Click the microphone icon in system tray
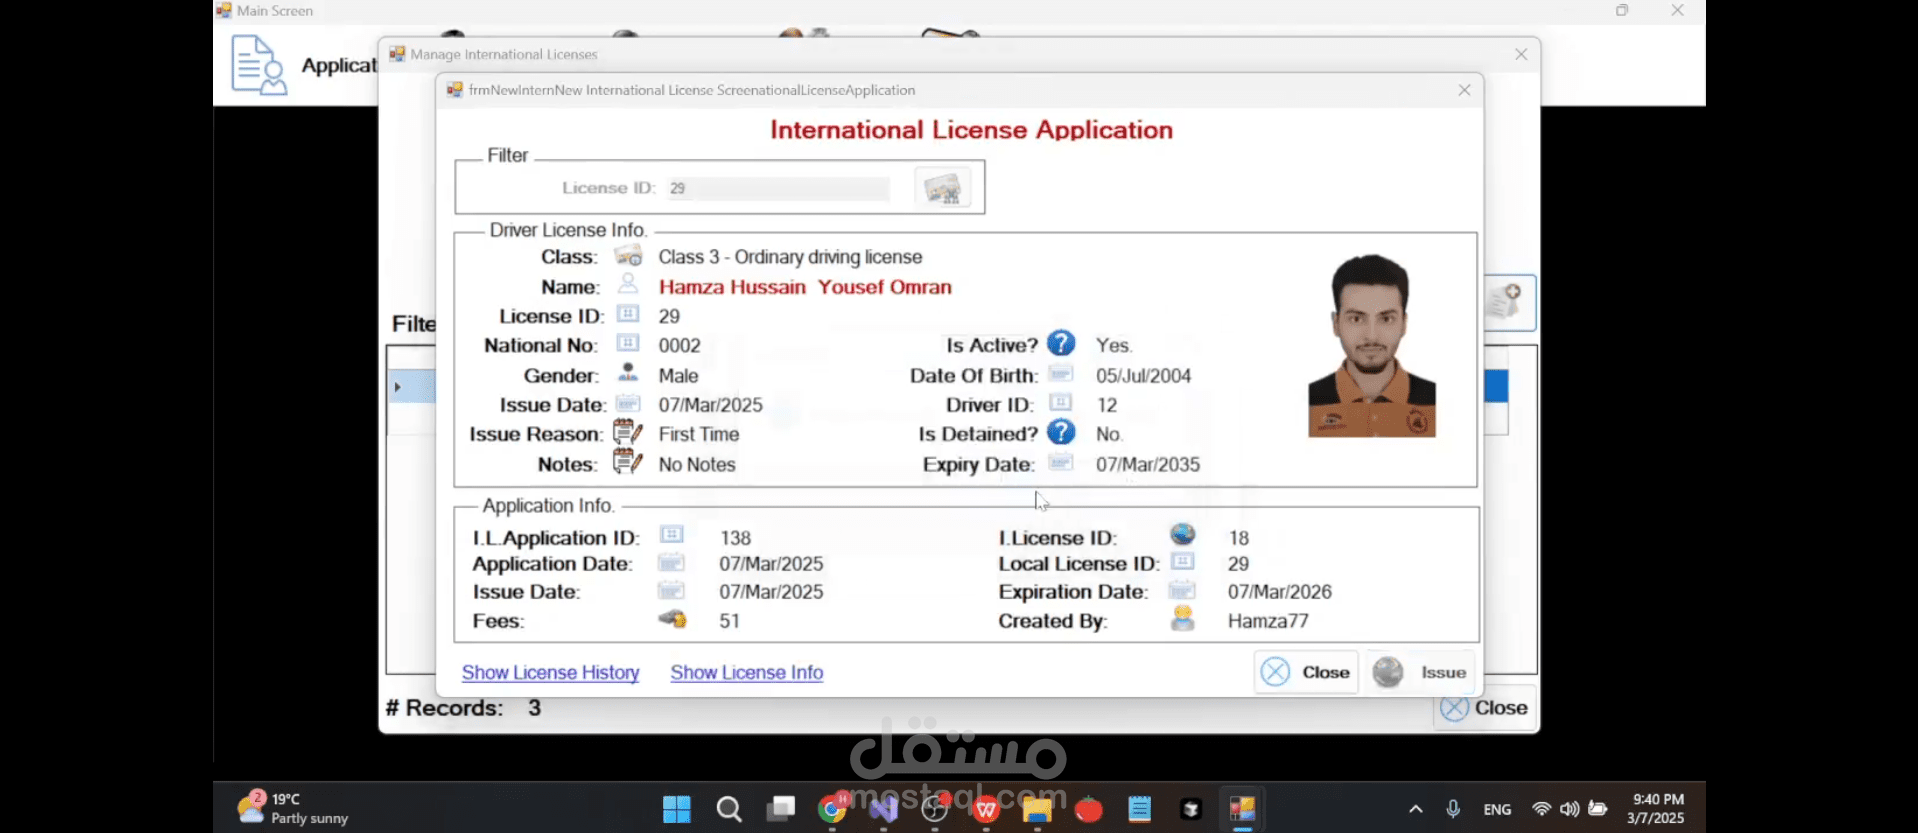This screenshot has width=1918, height=833. pos(1453,809)
